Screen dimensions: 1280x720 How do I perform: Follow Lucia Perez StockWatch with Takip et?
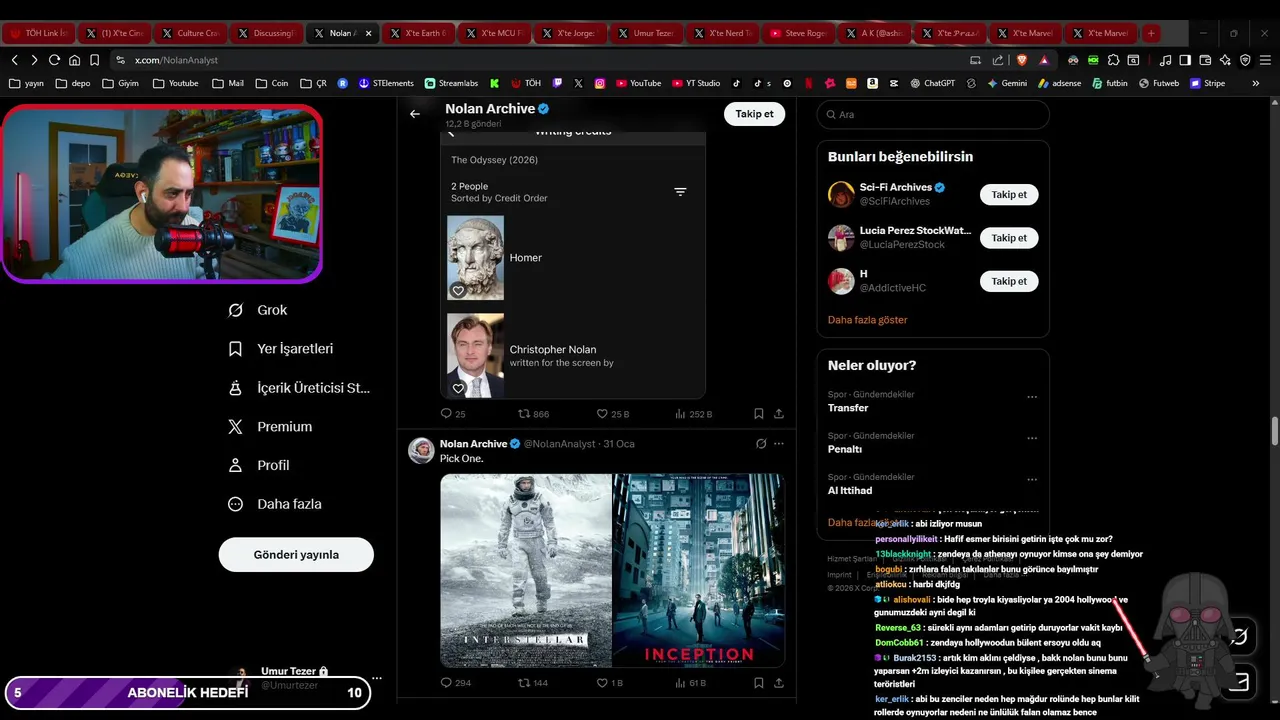1009,238
